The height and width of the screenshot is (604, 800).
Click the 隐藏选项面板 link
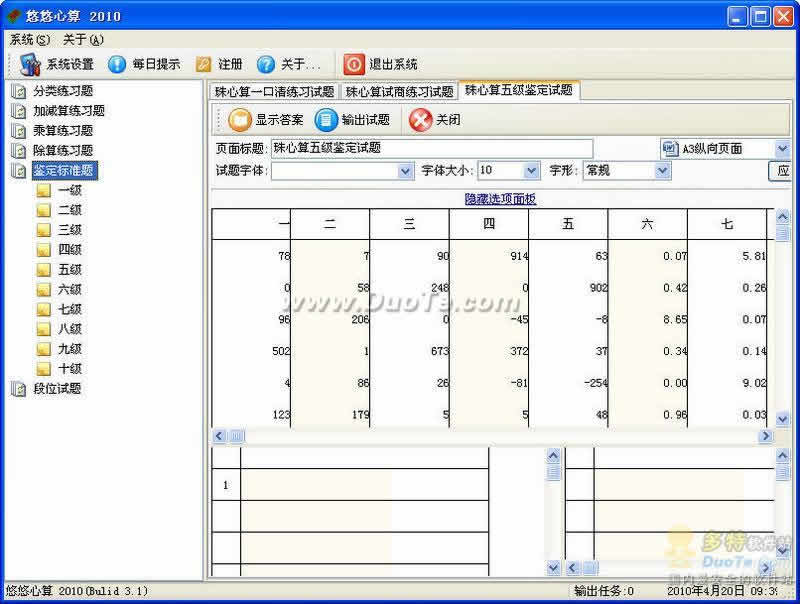[x=500, y=199]
